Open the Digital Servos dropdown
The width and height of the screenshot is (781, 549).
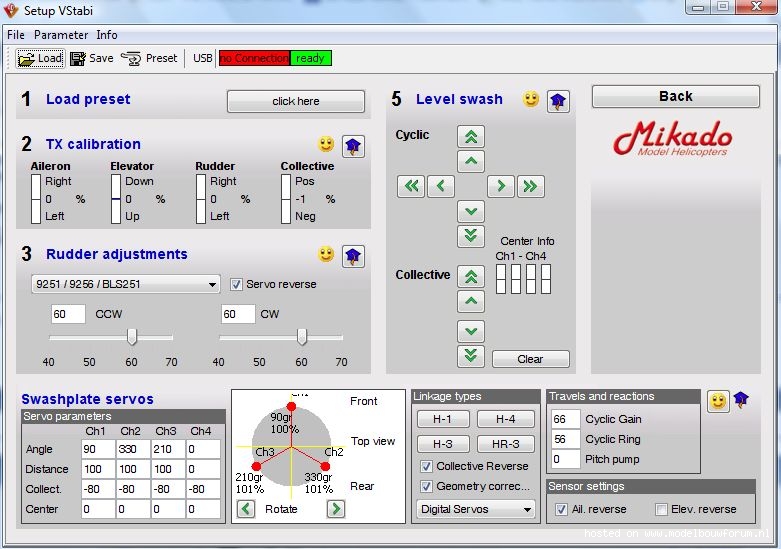tap(476, 509)
